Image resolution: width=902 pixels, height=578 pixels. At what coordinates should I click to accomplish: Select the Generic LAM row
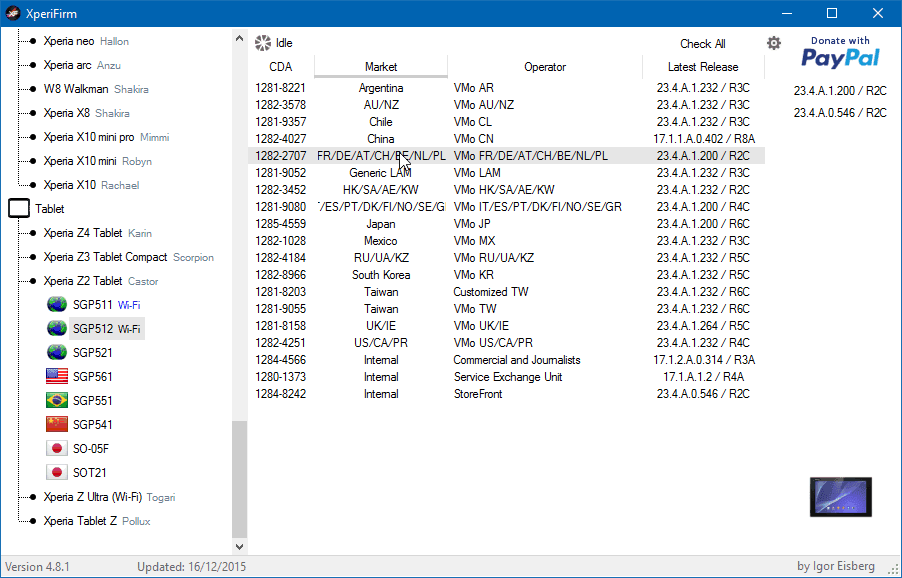(506, 173)
